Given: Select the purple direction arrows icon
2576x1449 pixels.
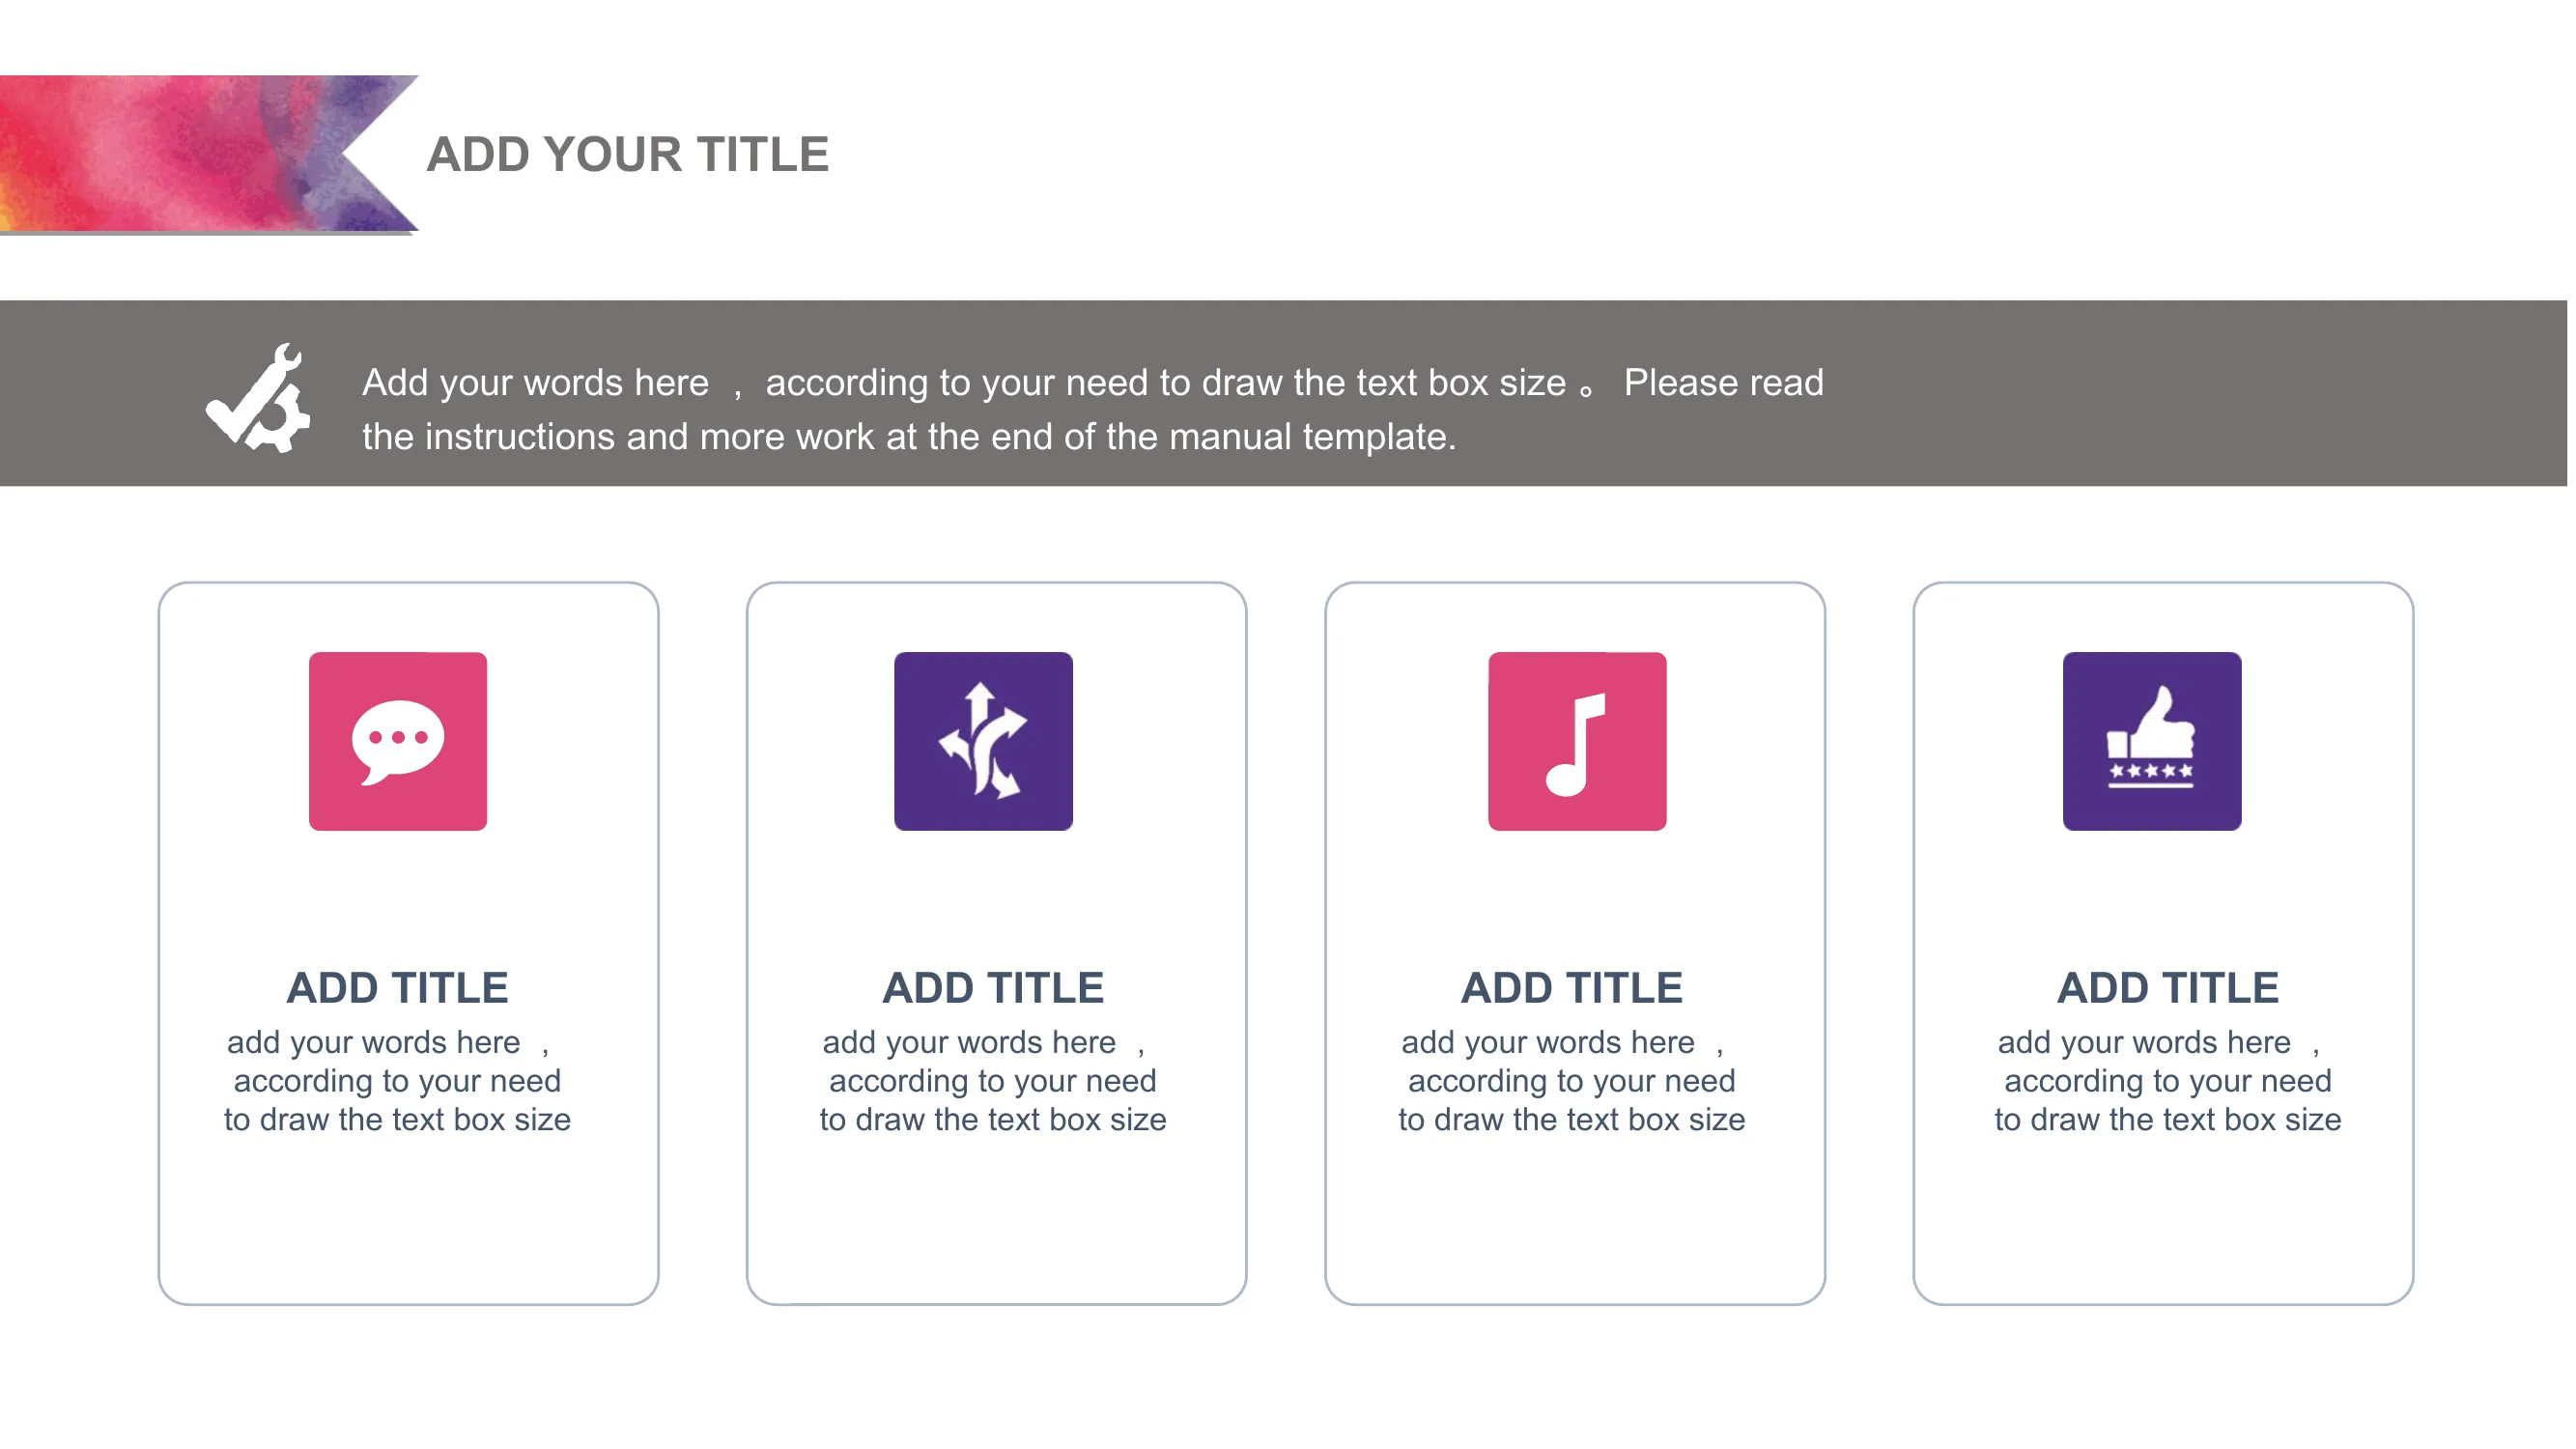Looking at the screenshot, I should point(983,741).
